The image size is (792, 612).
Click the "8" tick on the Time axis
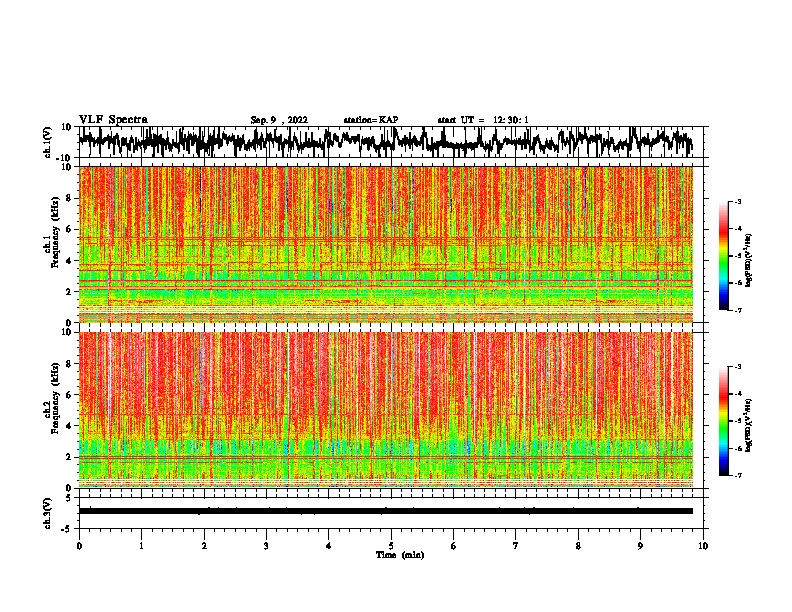(578, 546)
